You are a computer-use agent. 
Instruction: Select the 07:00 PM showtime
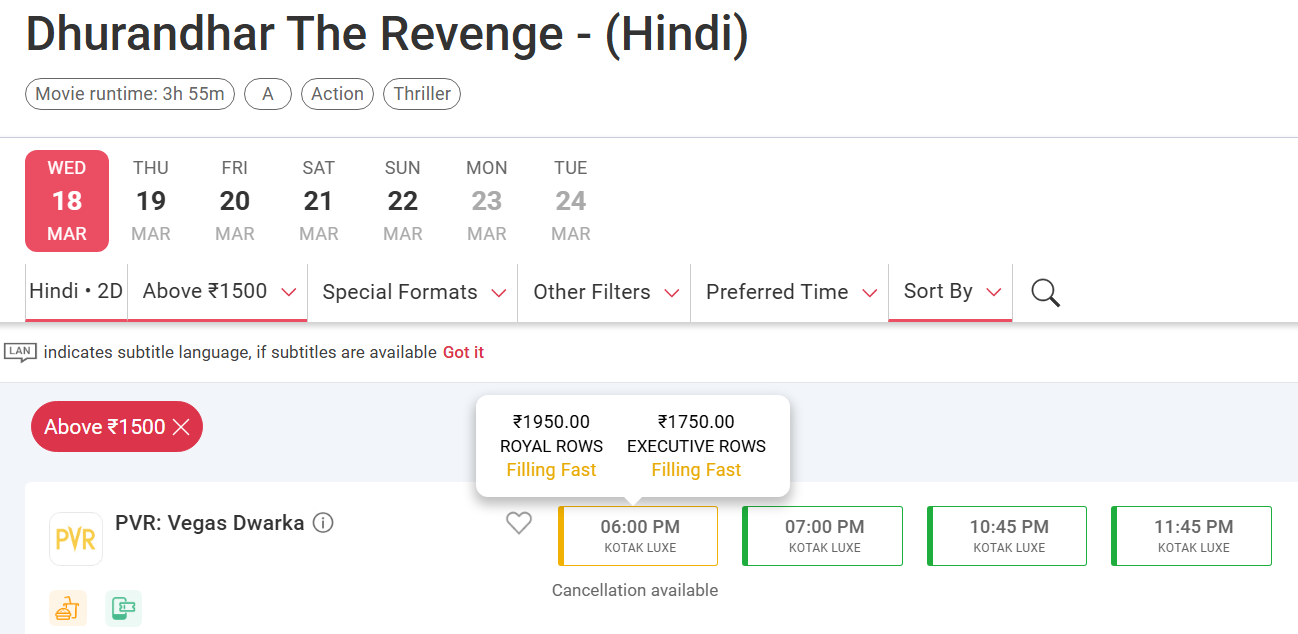tap(823, 536)
